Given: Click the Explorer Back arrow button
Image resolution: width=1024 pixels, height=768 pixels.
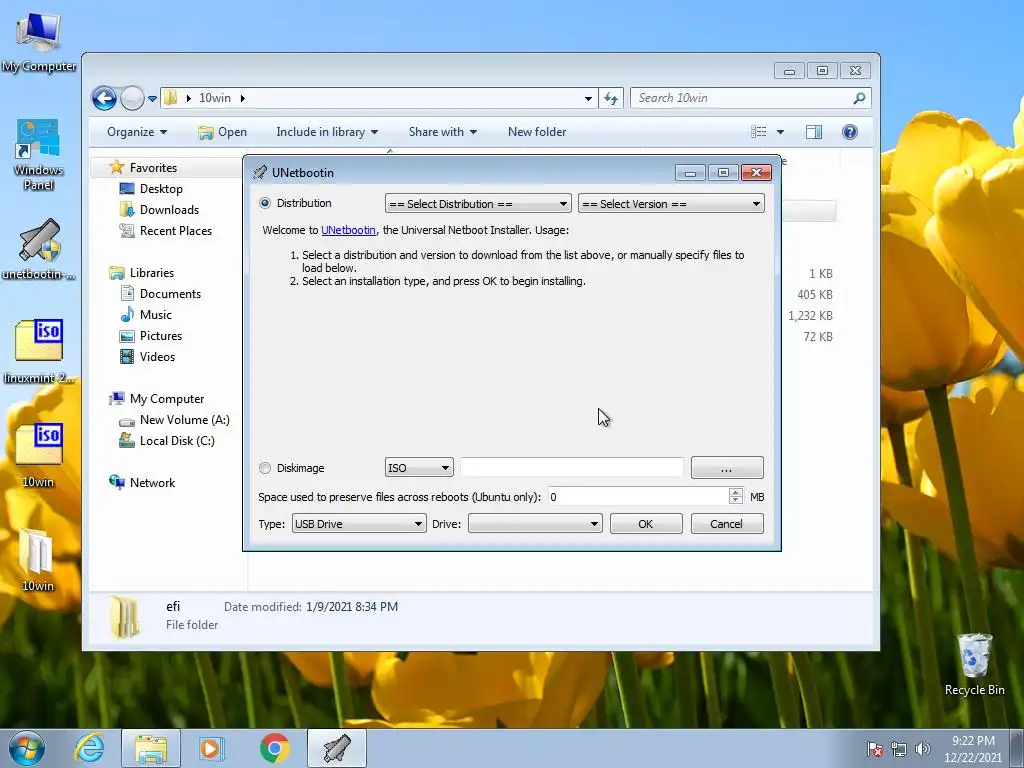Looking at the screenshot, I should tap(104, 99).
